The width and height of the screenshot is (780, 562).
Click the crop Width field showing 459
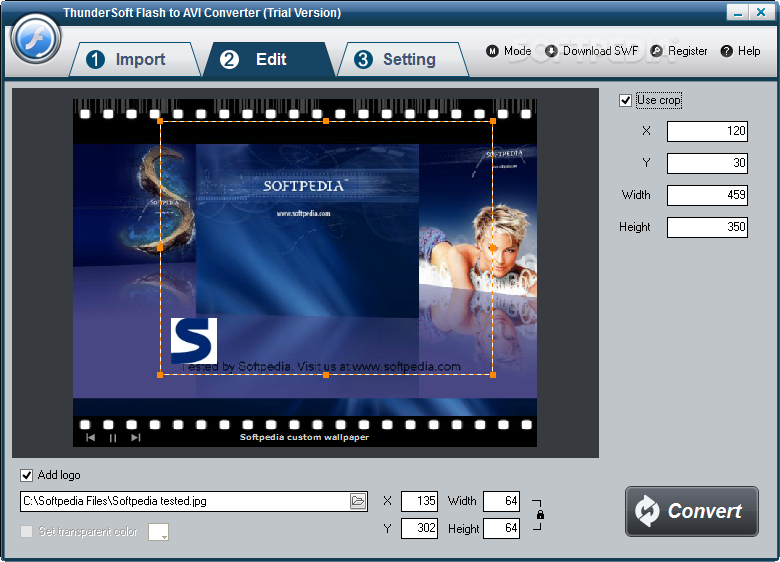(707, 195)
